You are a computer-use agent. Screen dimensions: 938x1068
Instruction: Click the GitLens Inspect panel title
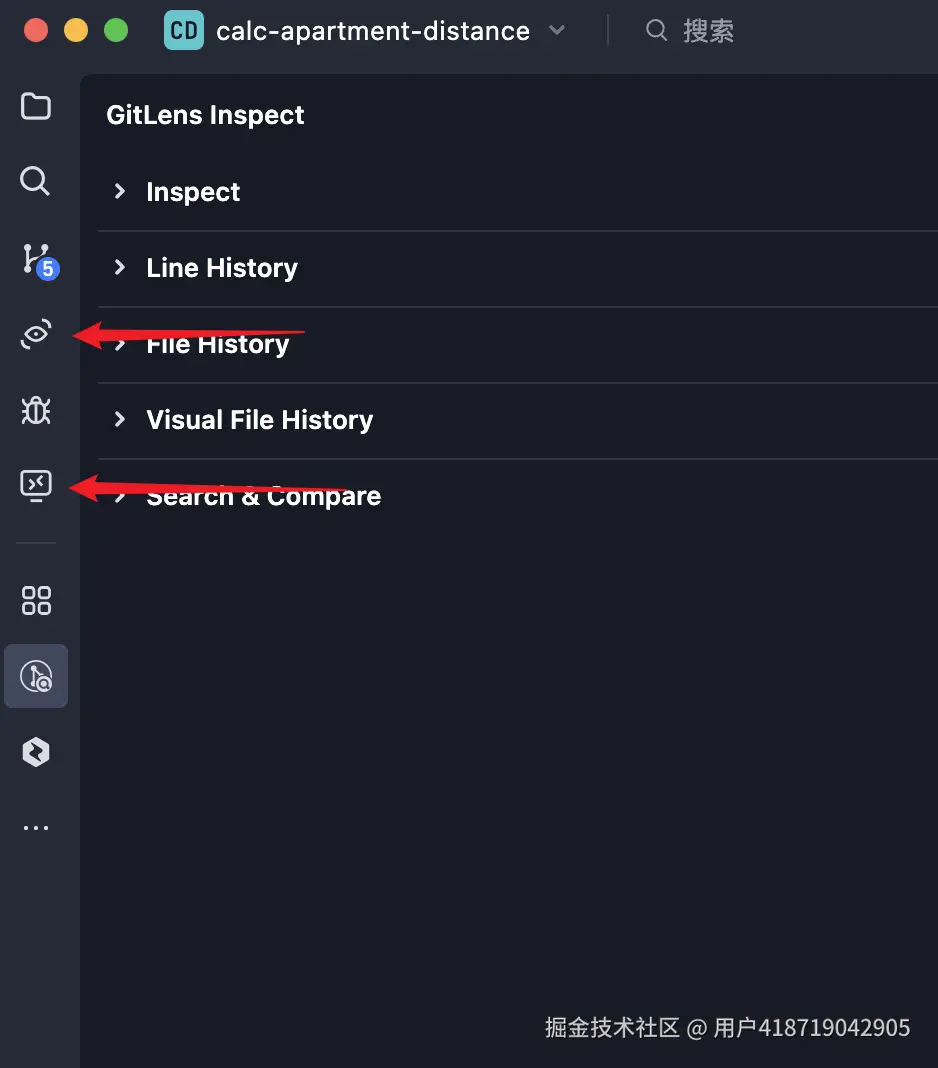coord(205,115)
